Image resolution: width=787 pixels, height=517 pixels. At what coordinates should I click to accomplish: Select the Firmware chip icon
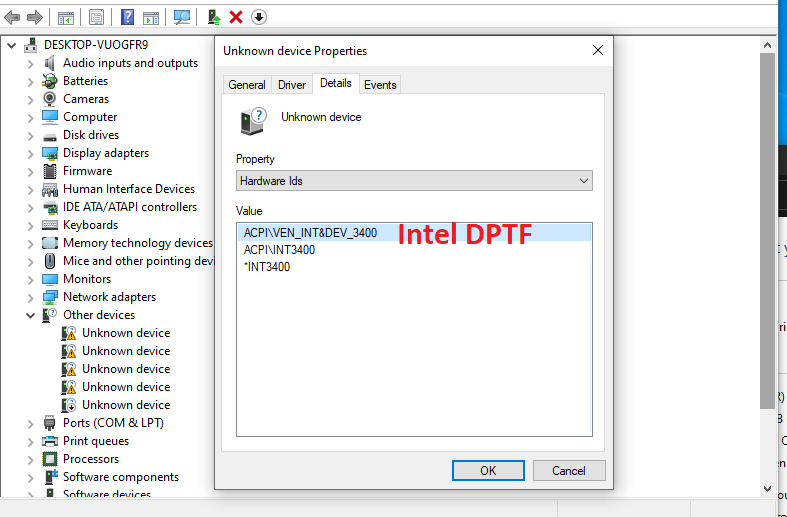point(50,171)
